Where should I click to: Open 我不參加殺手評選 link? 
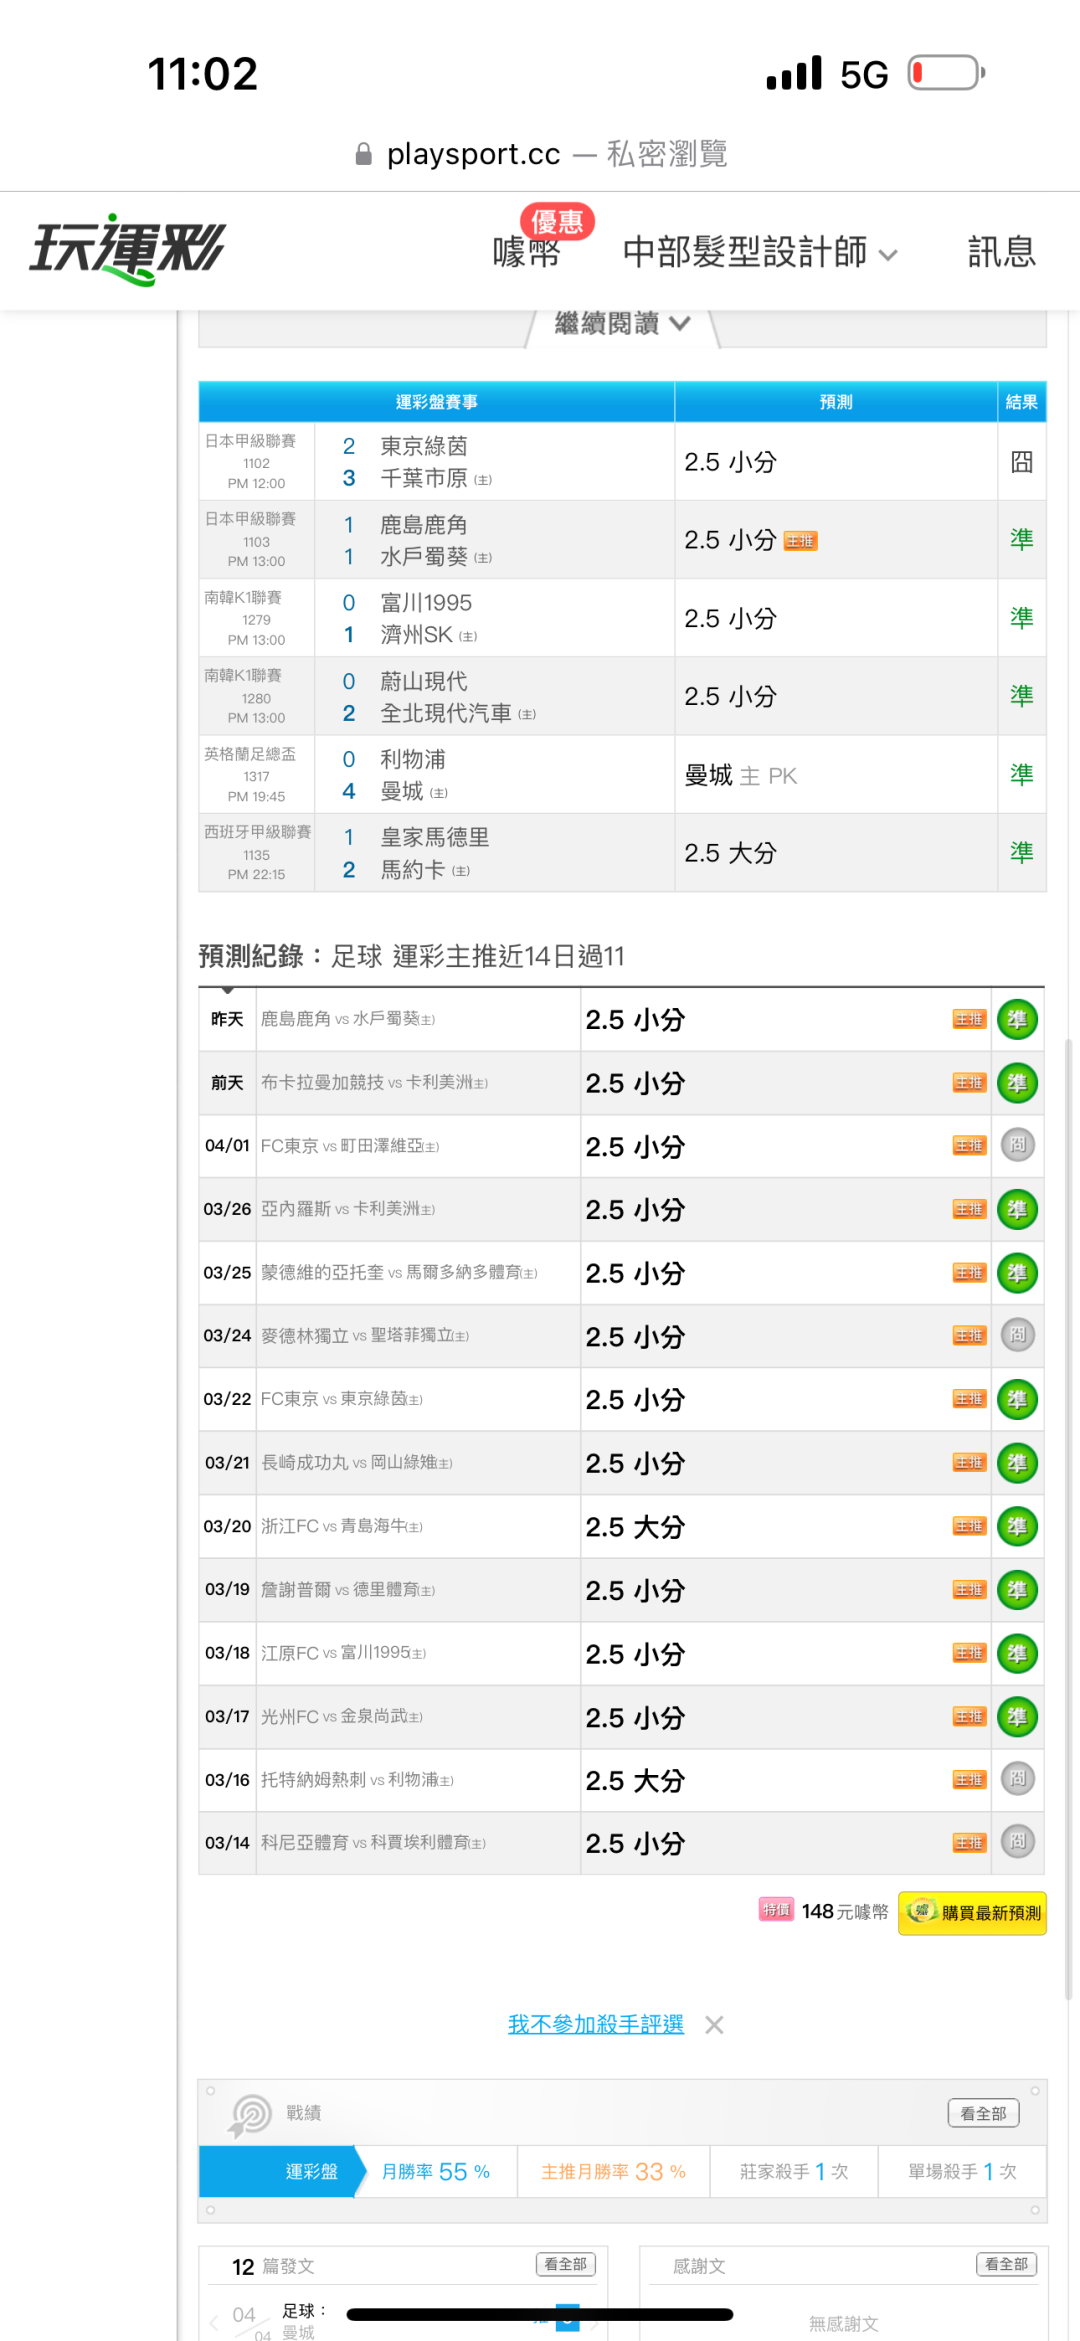[x=596, y=2025]
